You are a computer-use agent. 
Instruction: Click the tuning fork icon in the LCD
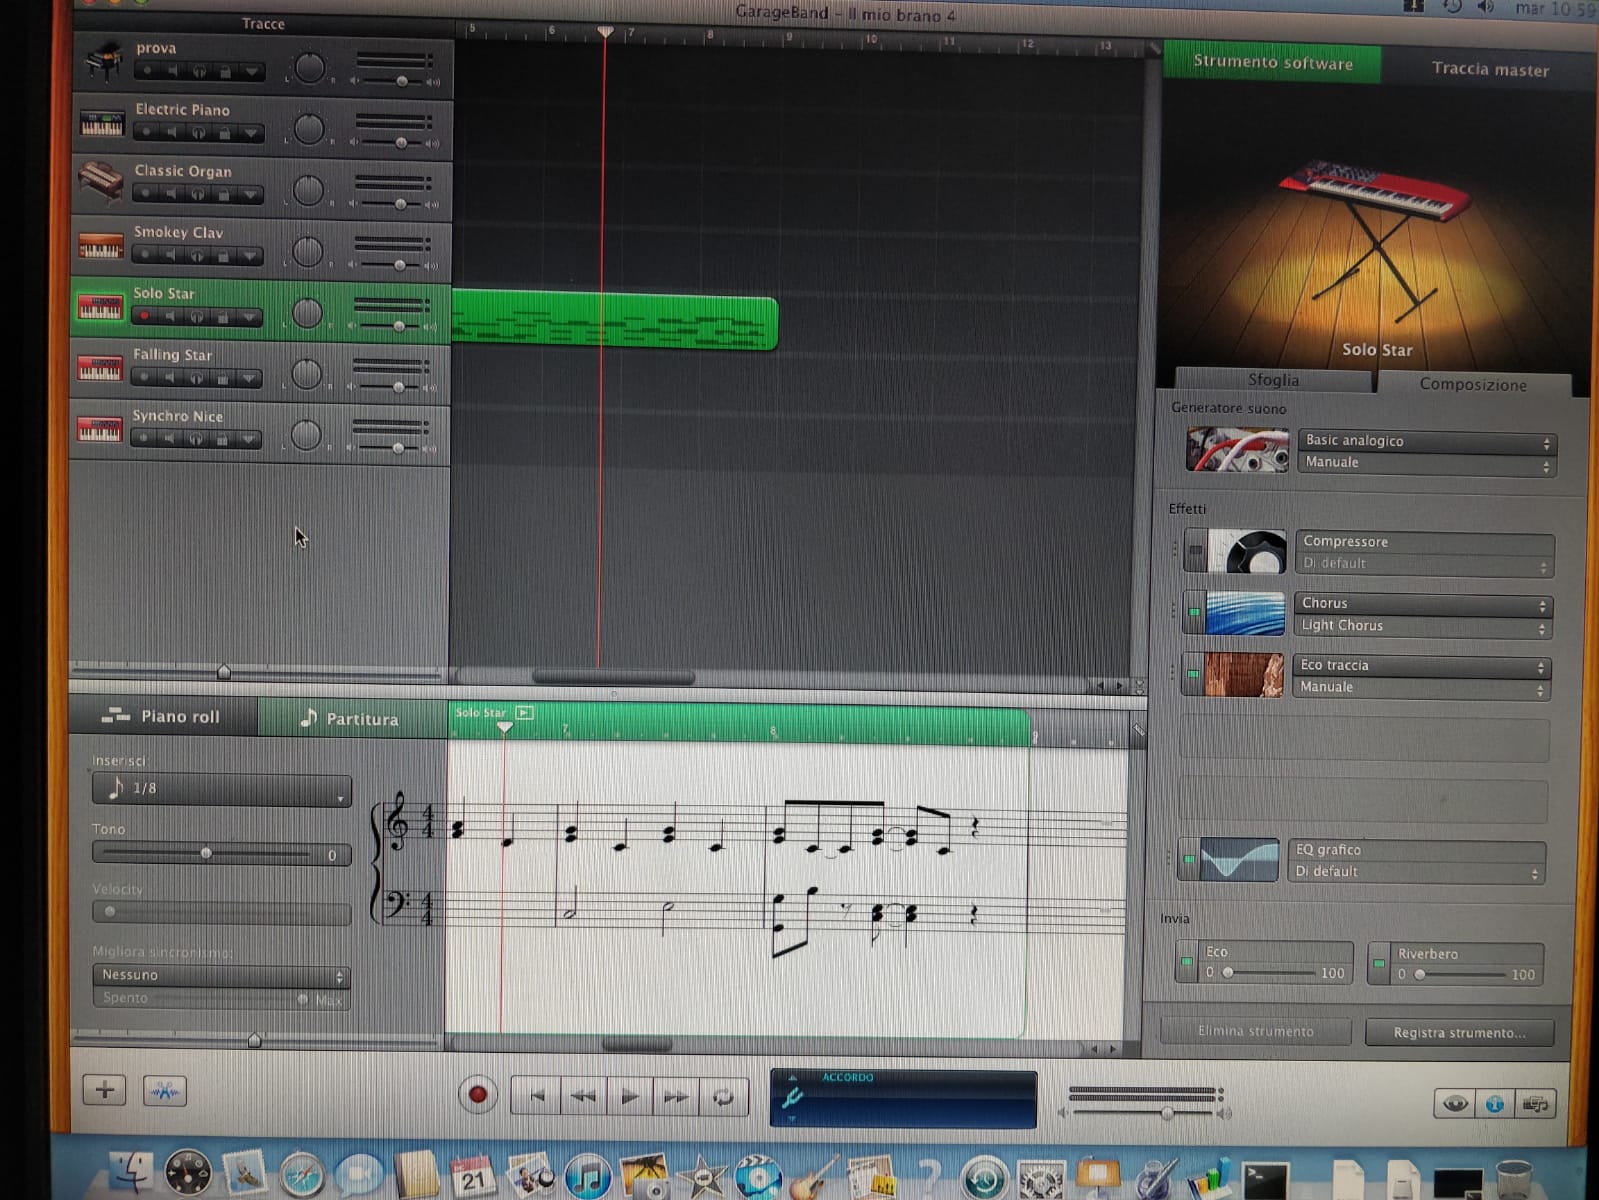tap(793, 1098)
